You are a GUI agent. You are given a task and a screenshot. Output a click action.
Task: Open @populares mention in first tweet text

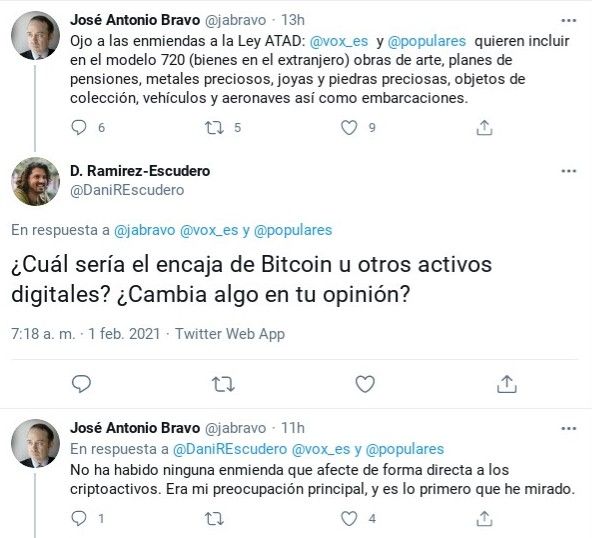pyautogui.click(x=427, y=41)
